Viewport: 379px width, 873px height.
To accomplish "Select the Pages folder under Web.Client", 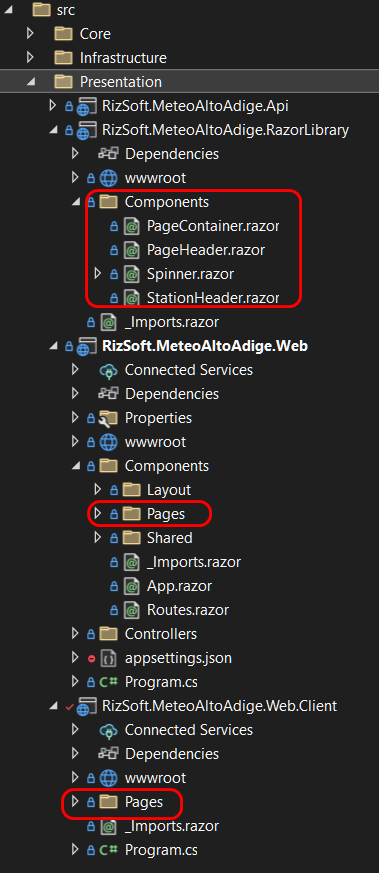I will pos(144,802).
